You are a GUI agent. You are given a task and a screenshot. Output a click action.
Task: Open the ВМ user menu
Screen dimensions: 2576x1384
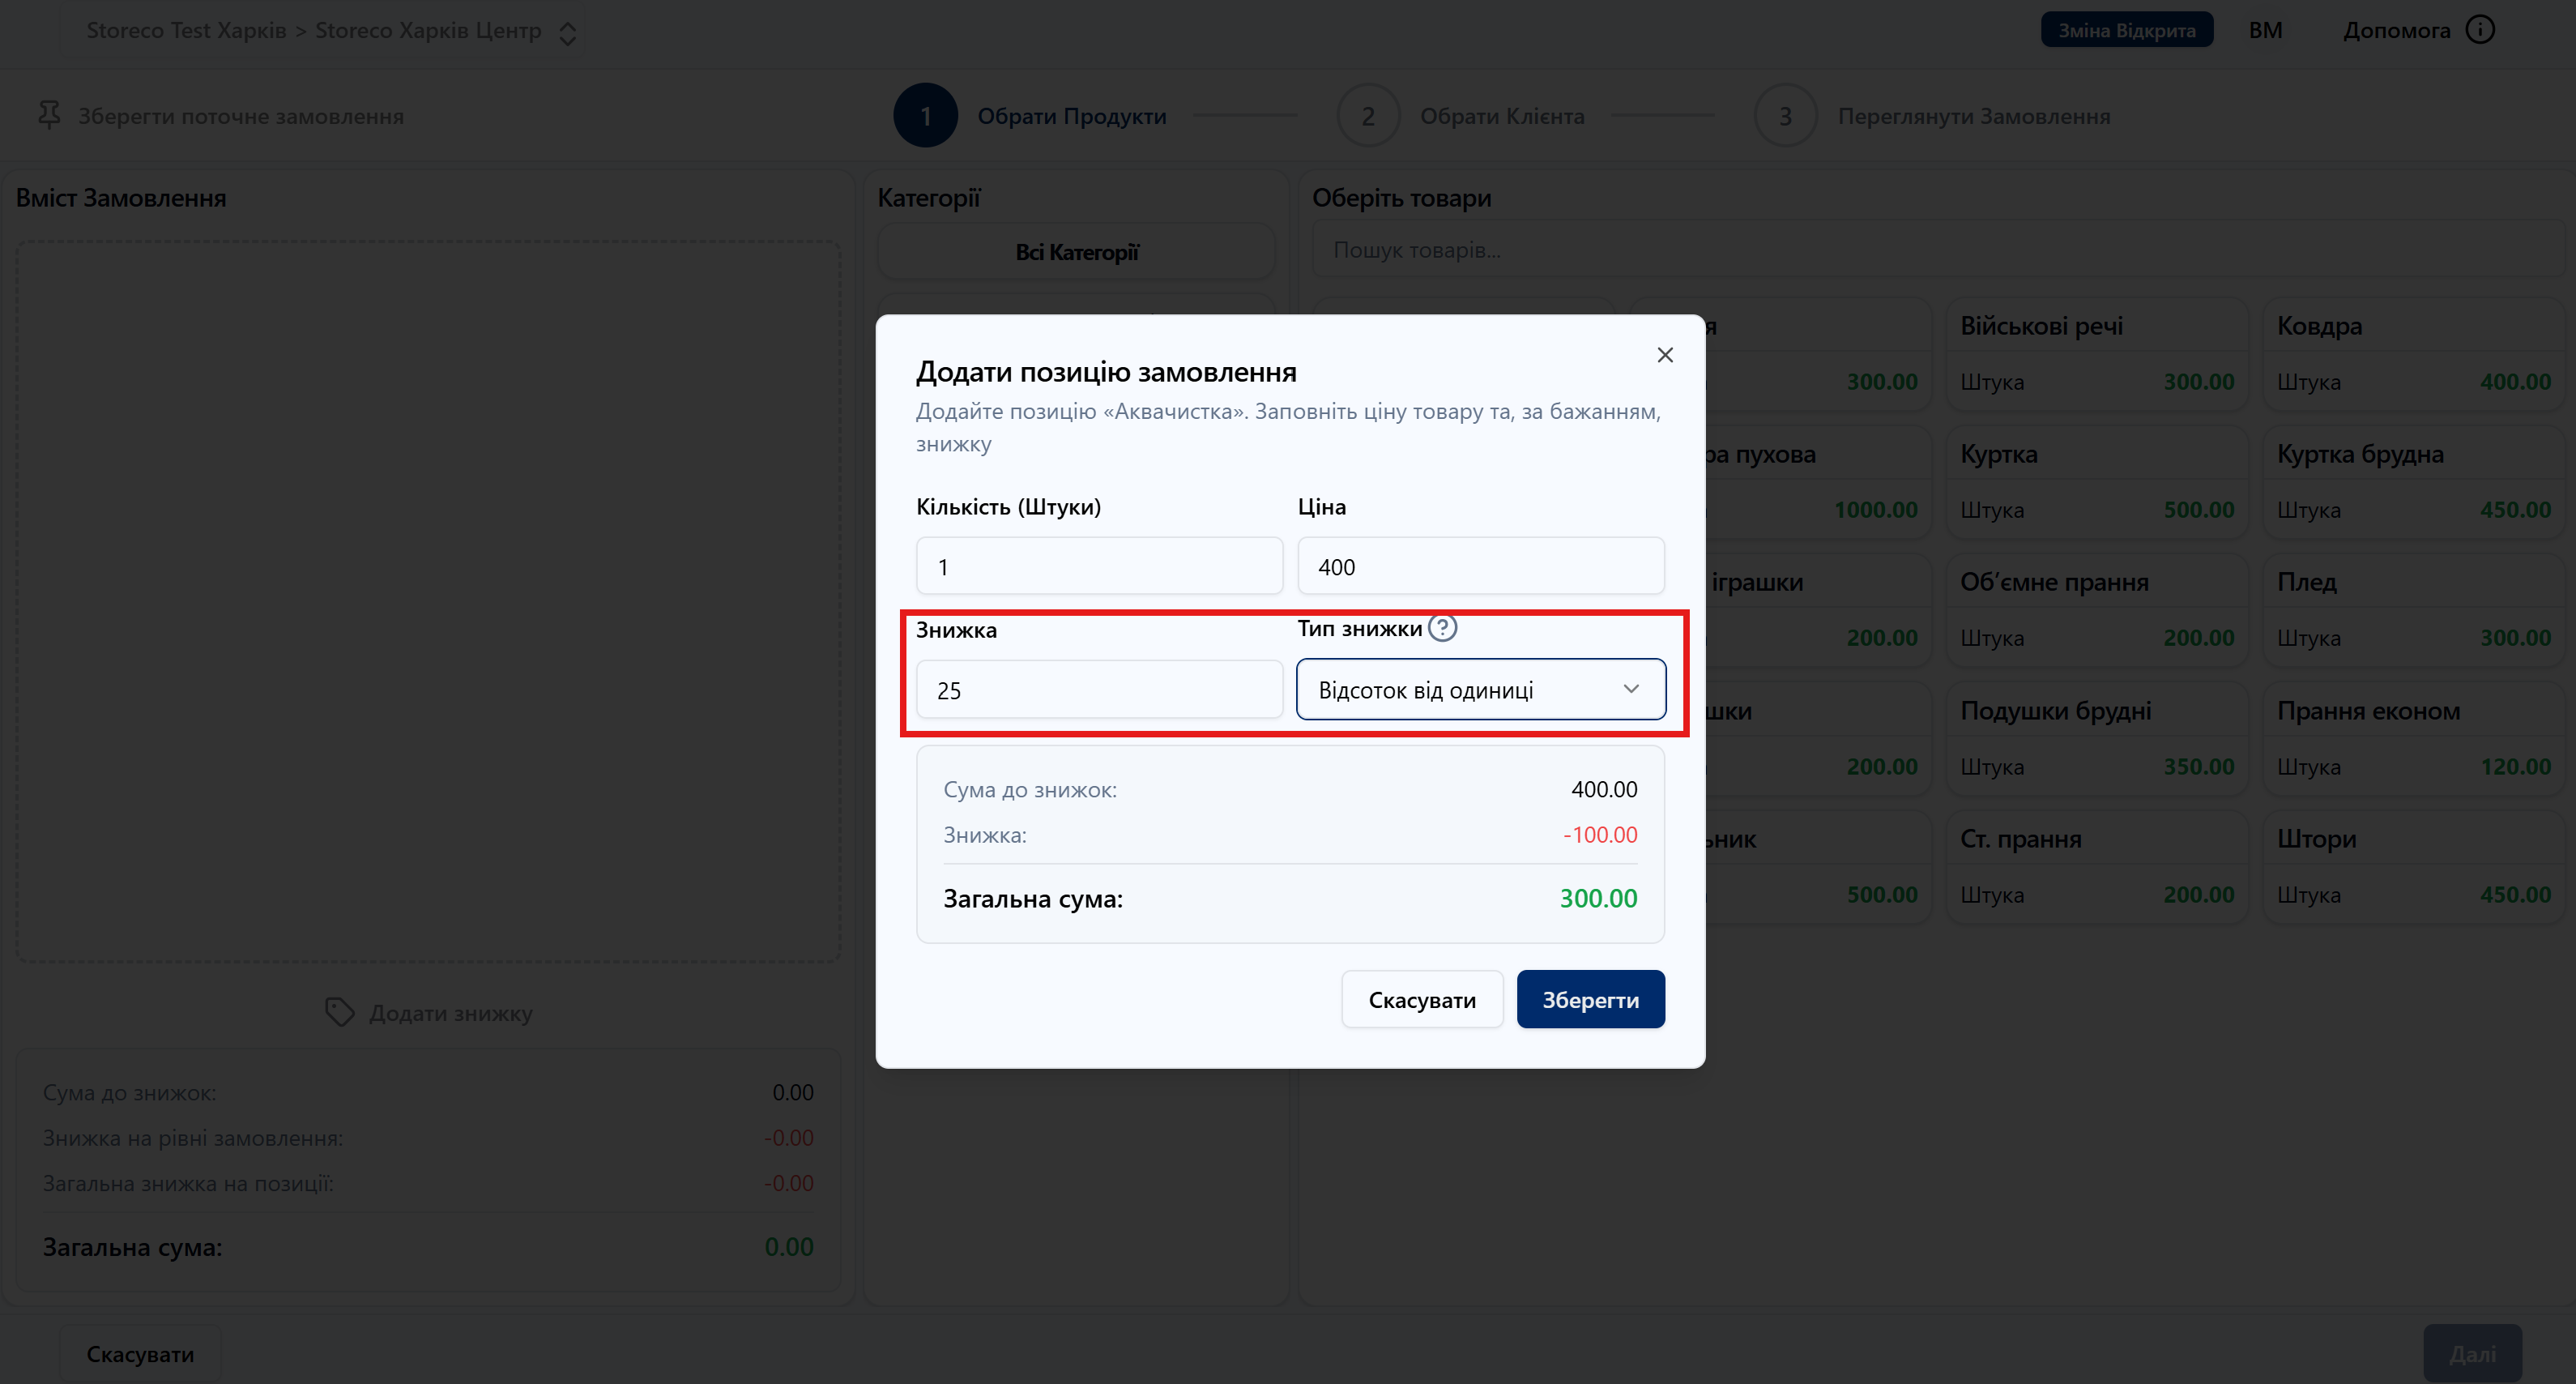(2265, 30)
